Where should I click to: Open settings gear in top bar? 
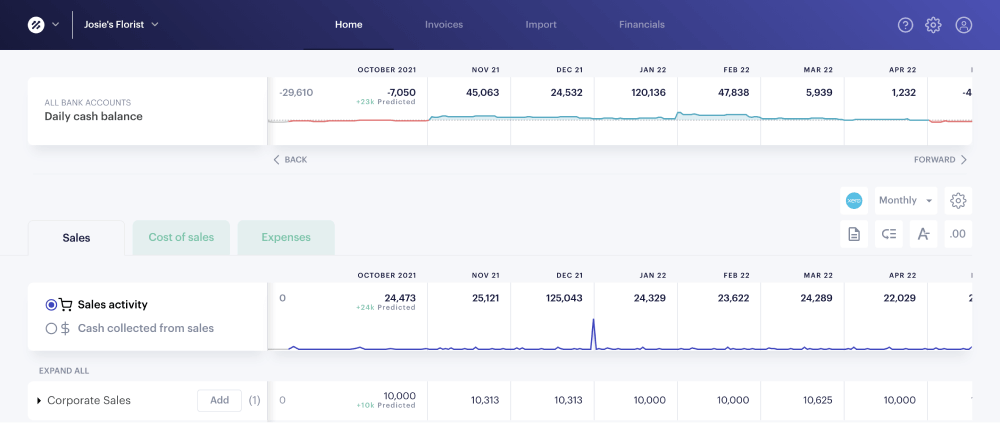tap(934, 25)
